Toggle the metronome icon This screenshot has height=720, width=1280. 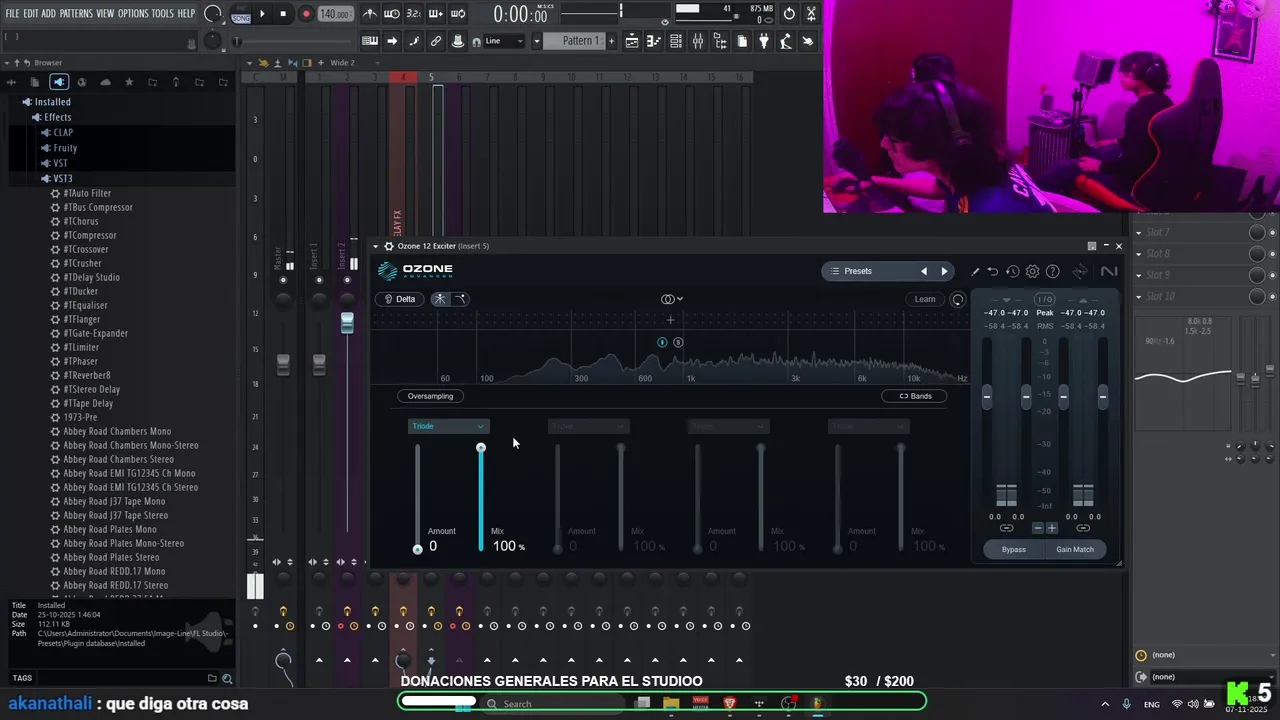coord(370,14)
